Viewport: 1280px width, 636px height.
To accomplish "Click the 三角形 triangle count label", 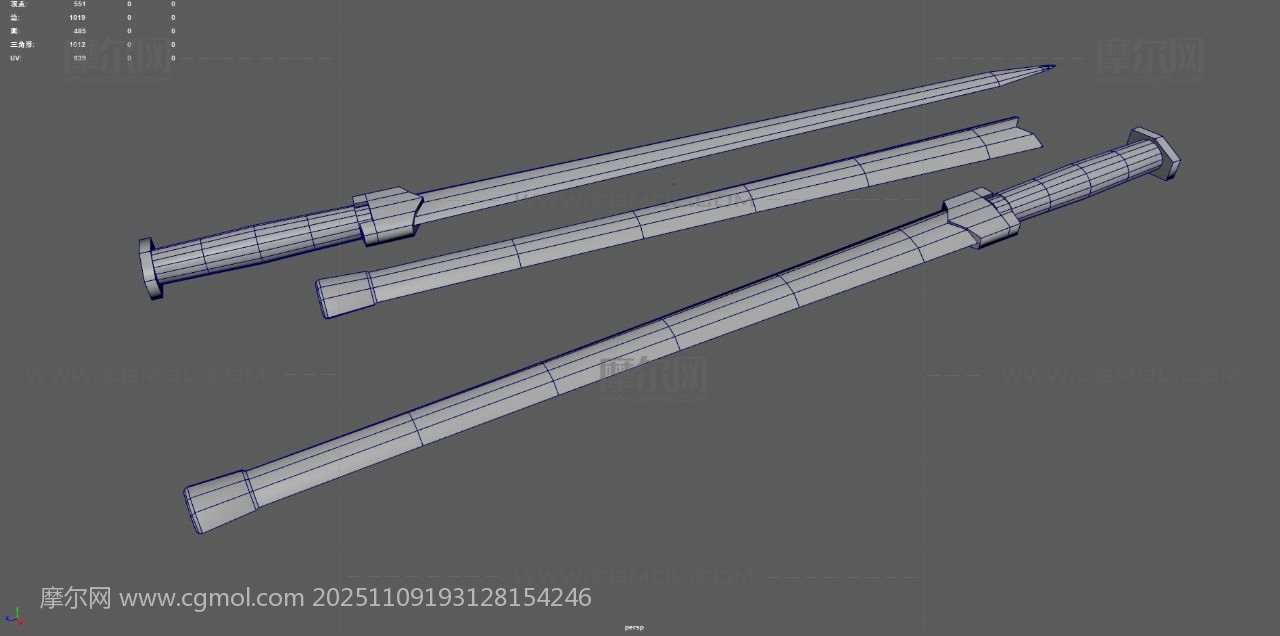I will coord(20,44).
